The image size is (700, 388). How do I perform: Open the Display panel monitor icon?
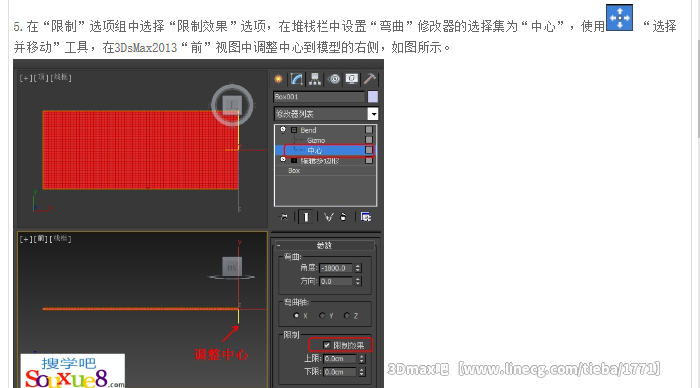point(352,79)
